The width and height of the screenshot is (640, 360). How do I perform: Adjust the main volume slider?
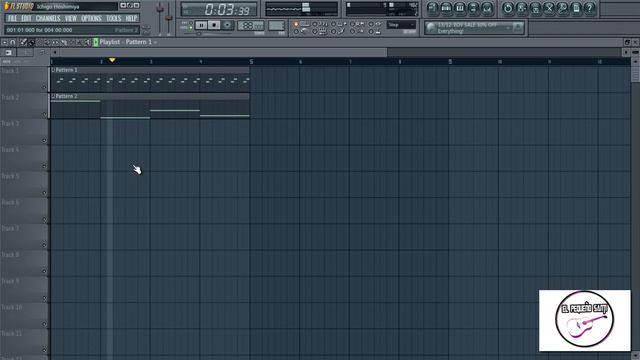(x=160, y=18)
